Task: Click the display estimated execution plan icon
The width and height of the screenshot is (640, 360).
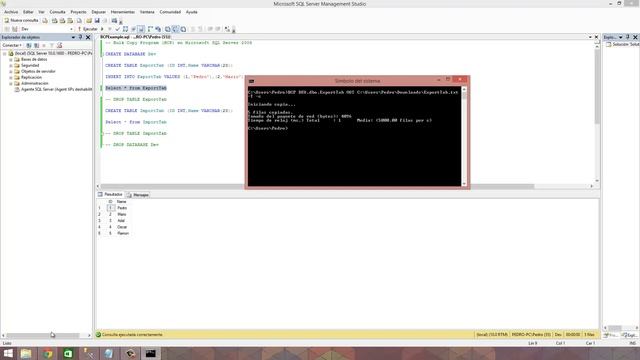Action: 125,29
